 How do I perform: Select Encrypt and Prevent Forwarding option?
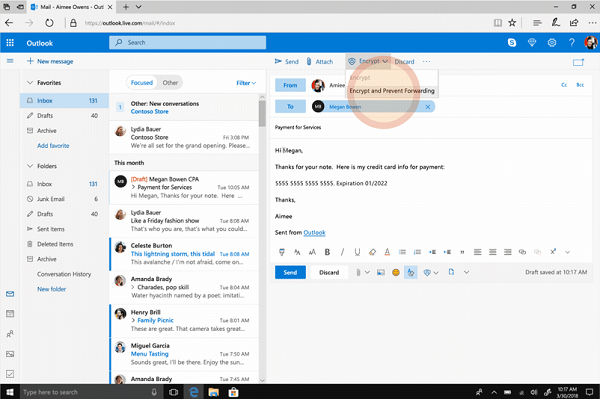[392, 91]
